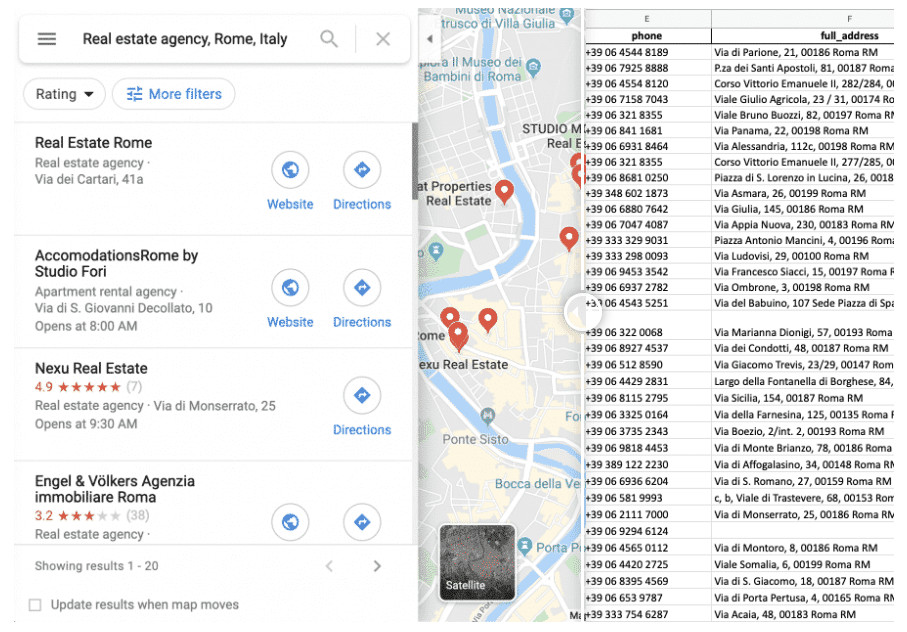Select the phone header cell
The width and height of the screenshot is (907, 632).
click(647, 36)
